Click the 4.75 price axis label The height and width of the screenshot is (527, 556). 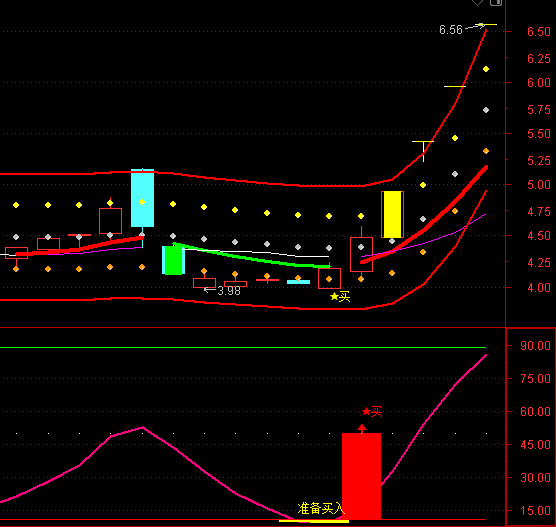pos(539,212)
